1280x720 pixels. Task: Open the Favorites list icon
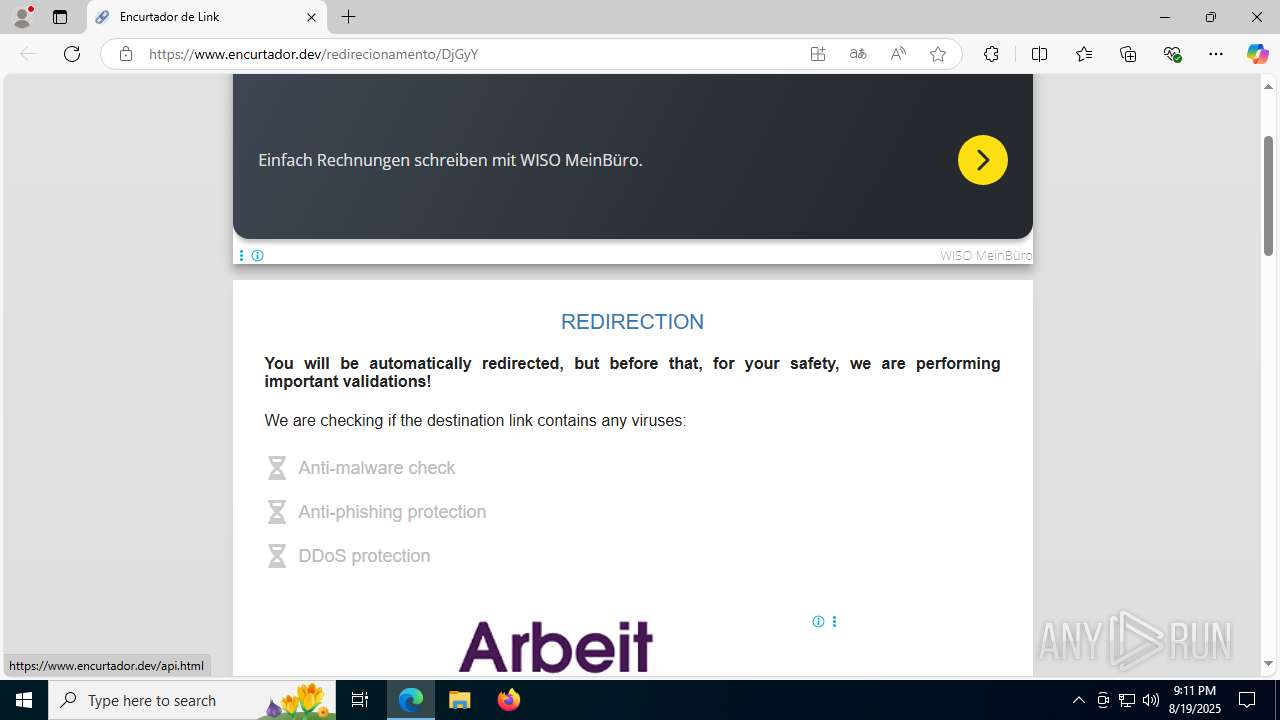(1084, 54)
